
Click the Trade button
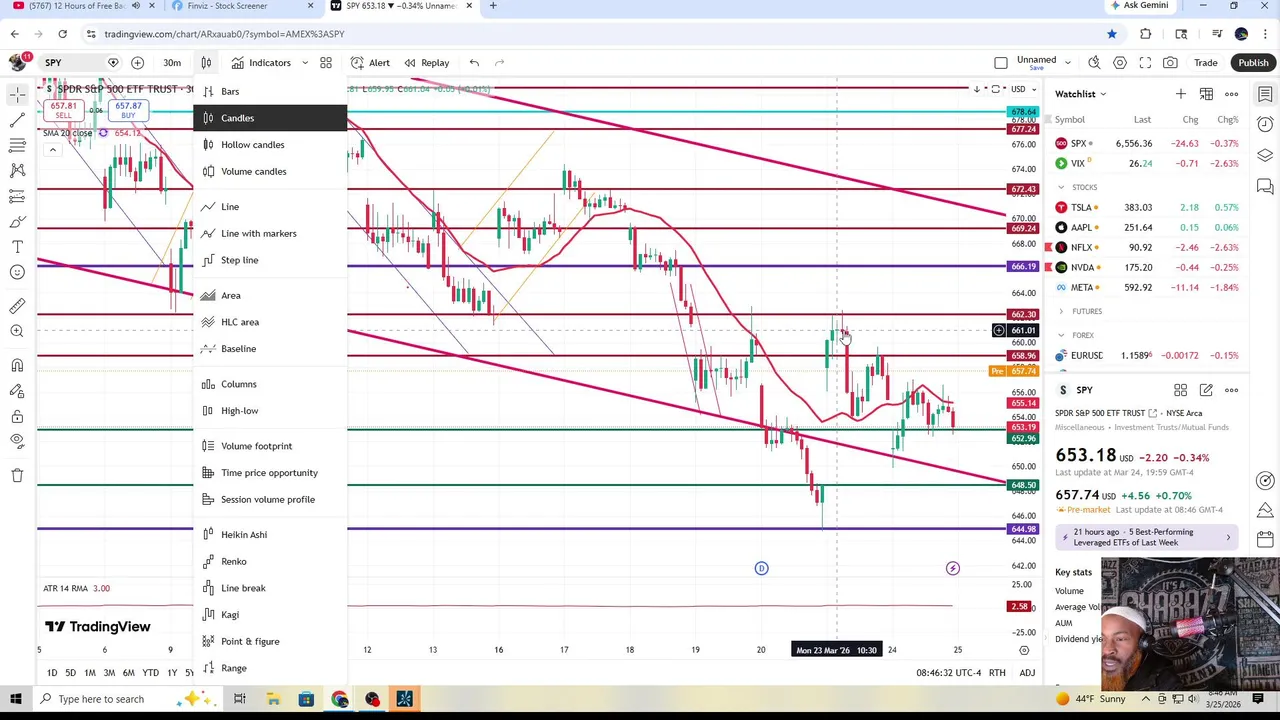tap(1205, 63)
